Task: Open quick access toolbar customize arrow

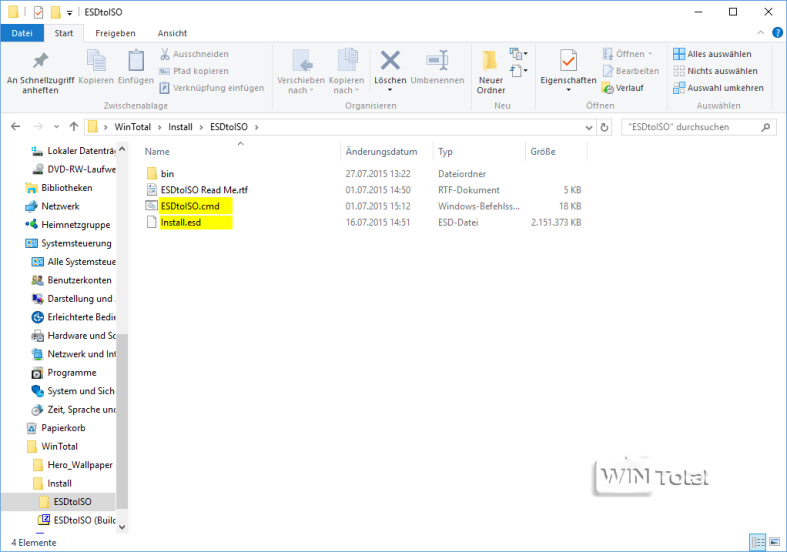Action: 70,13
